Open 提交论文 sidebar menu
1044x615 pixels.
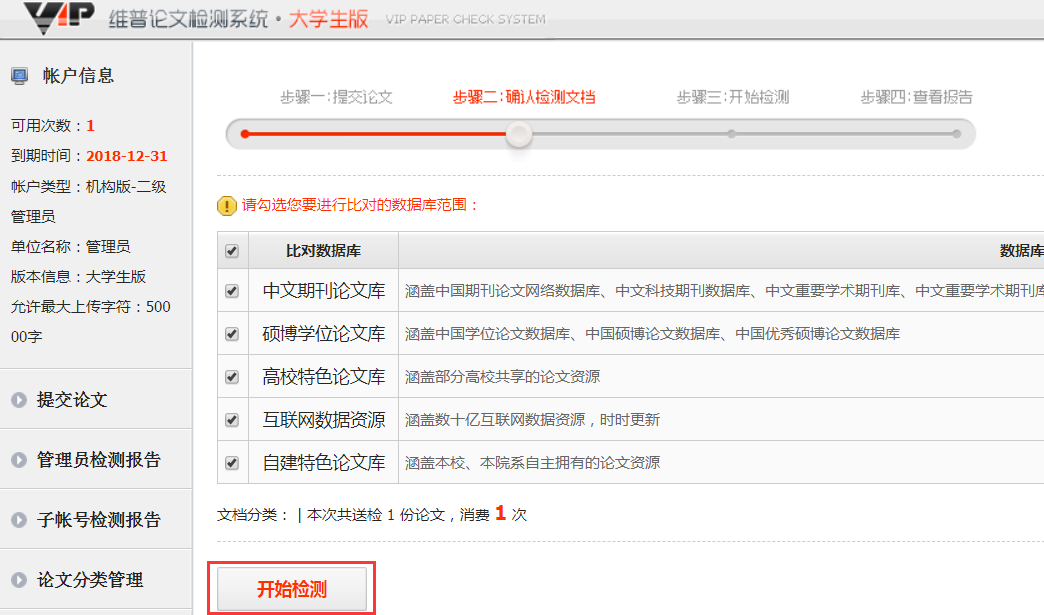[72, 400]
